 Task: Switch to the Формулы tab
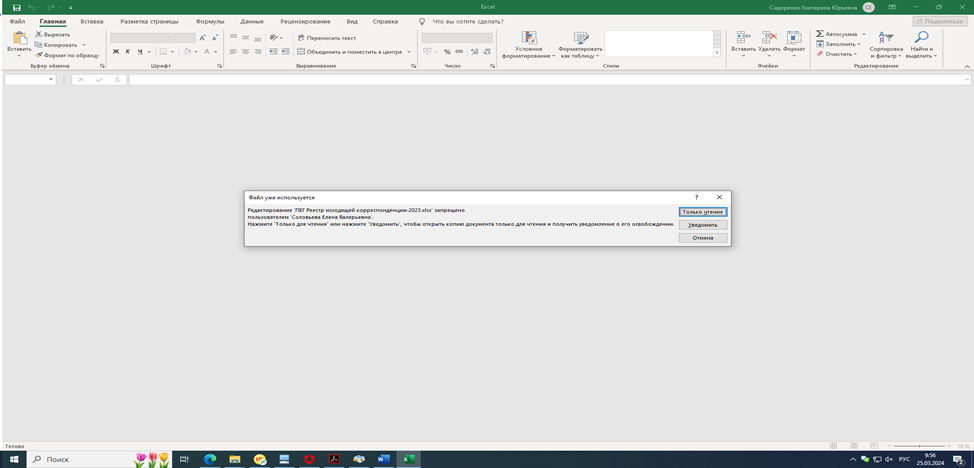point(210,21)
